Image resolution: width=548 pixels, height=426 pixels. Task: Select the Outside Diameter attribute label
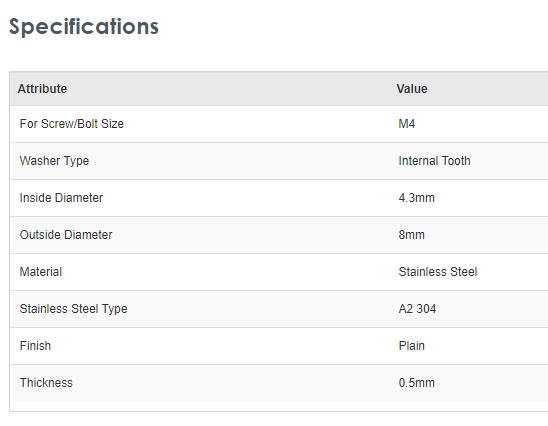(66, 235)
